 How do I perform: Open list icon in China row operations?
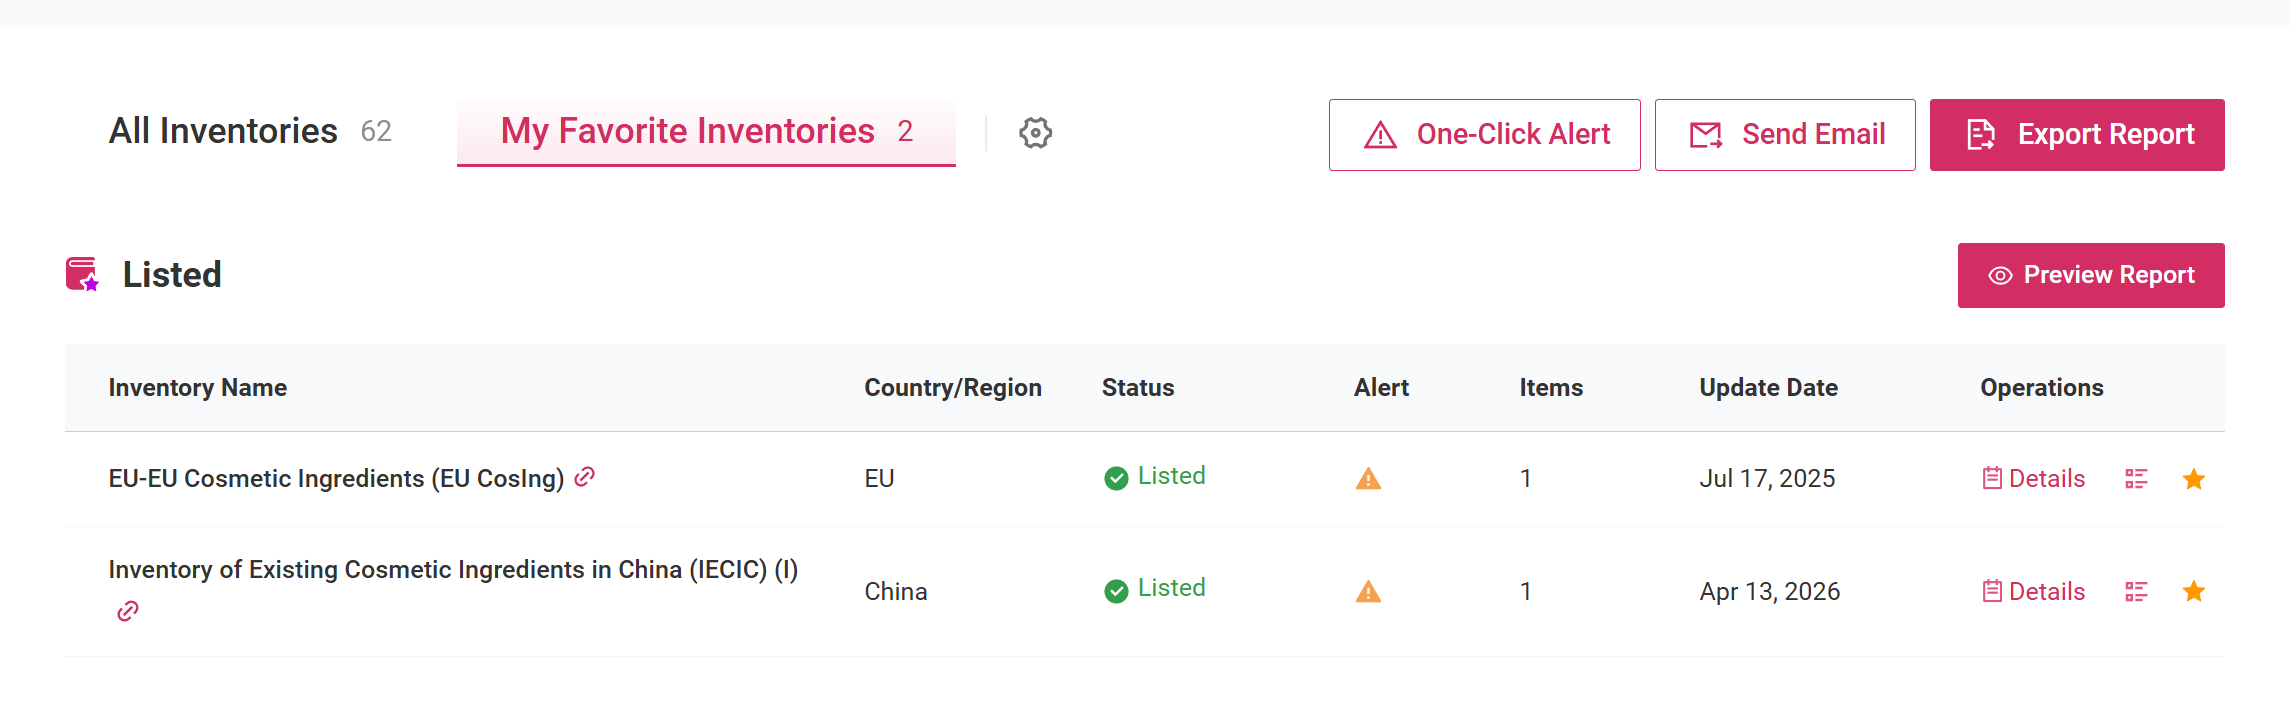click(x=2136, y=592)
